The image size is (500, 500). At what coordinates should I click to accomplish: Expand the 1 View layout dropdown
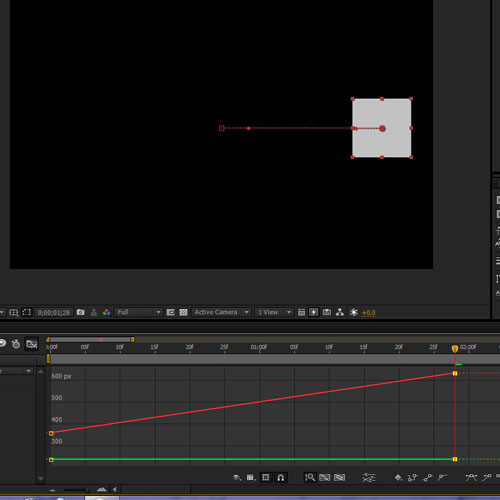(x=274, y=312)
